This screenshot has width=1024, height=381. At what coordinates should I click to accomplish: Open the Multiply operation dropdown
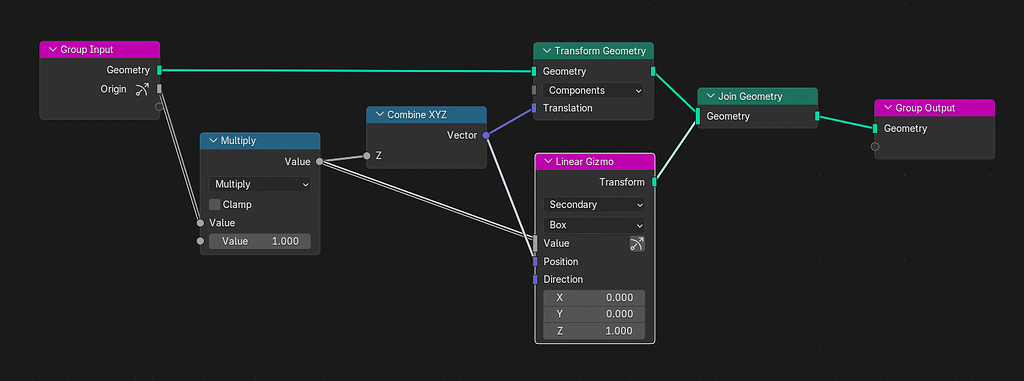260,184
